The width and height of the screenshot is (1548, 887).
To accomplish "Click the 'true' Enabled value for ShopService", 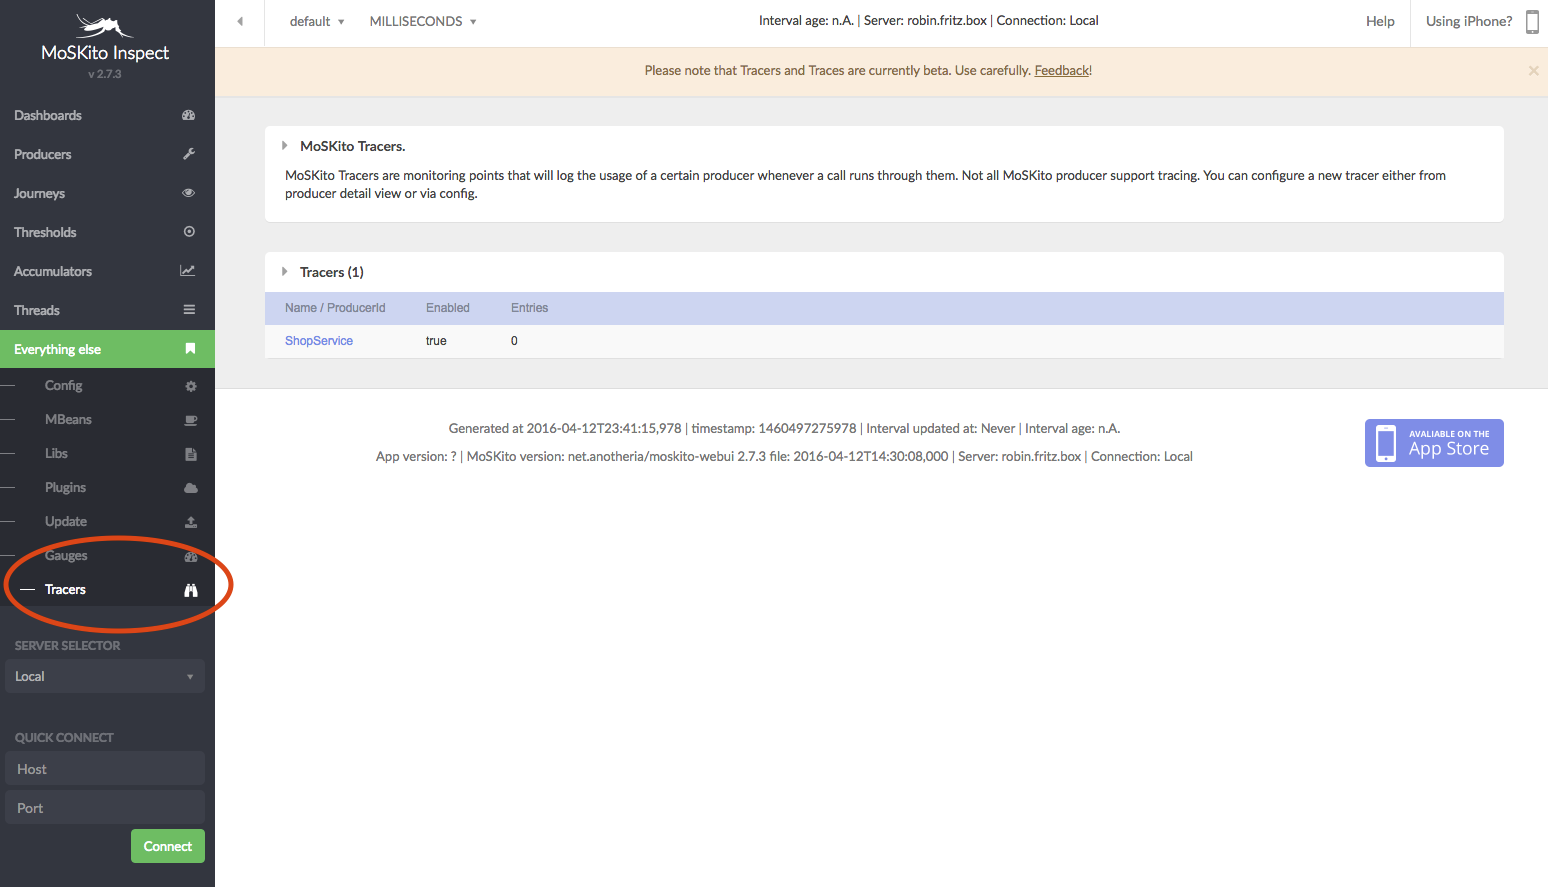I will pyautogui.click(x=436, y=341).
